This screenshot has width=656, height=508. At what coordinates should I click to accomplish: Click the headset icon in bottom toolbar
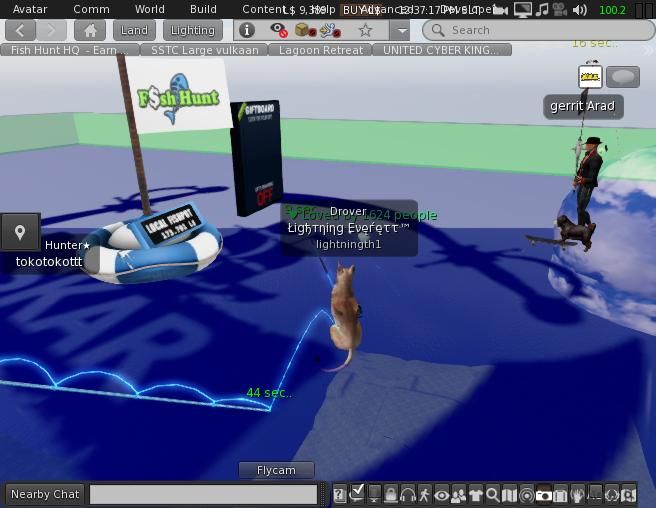612,495
